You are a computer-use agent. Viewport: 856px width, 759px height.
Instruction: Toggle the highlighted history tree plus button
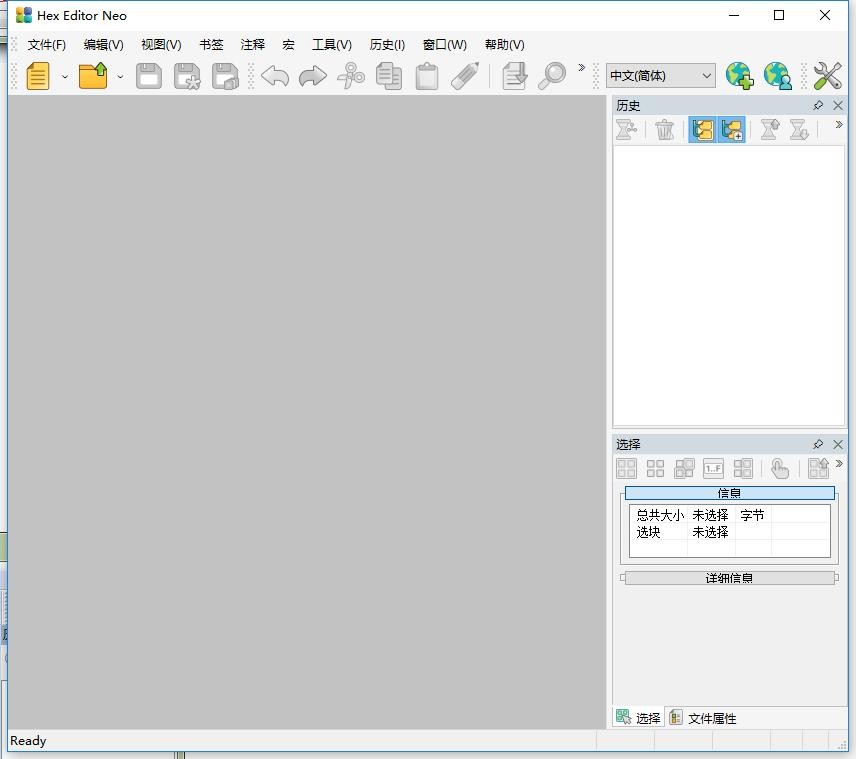pyautogui.click(x=732, y=130)
